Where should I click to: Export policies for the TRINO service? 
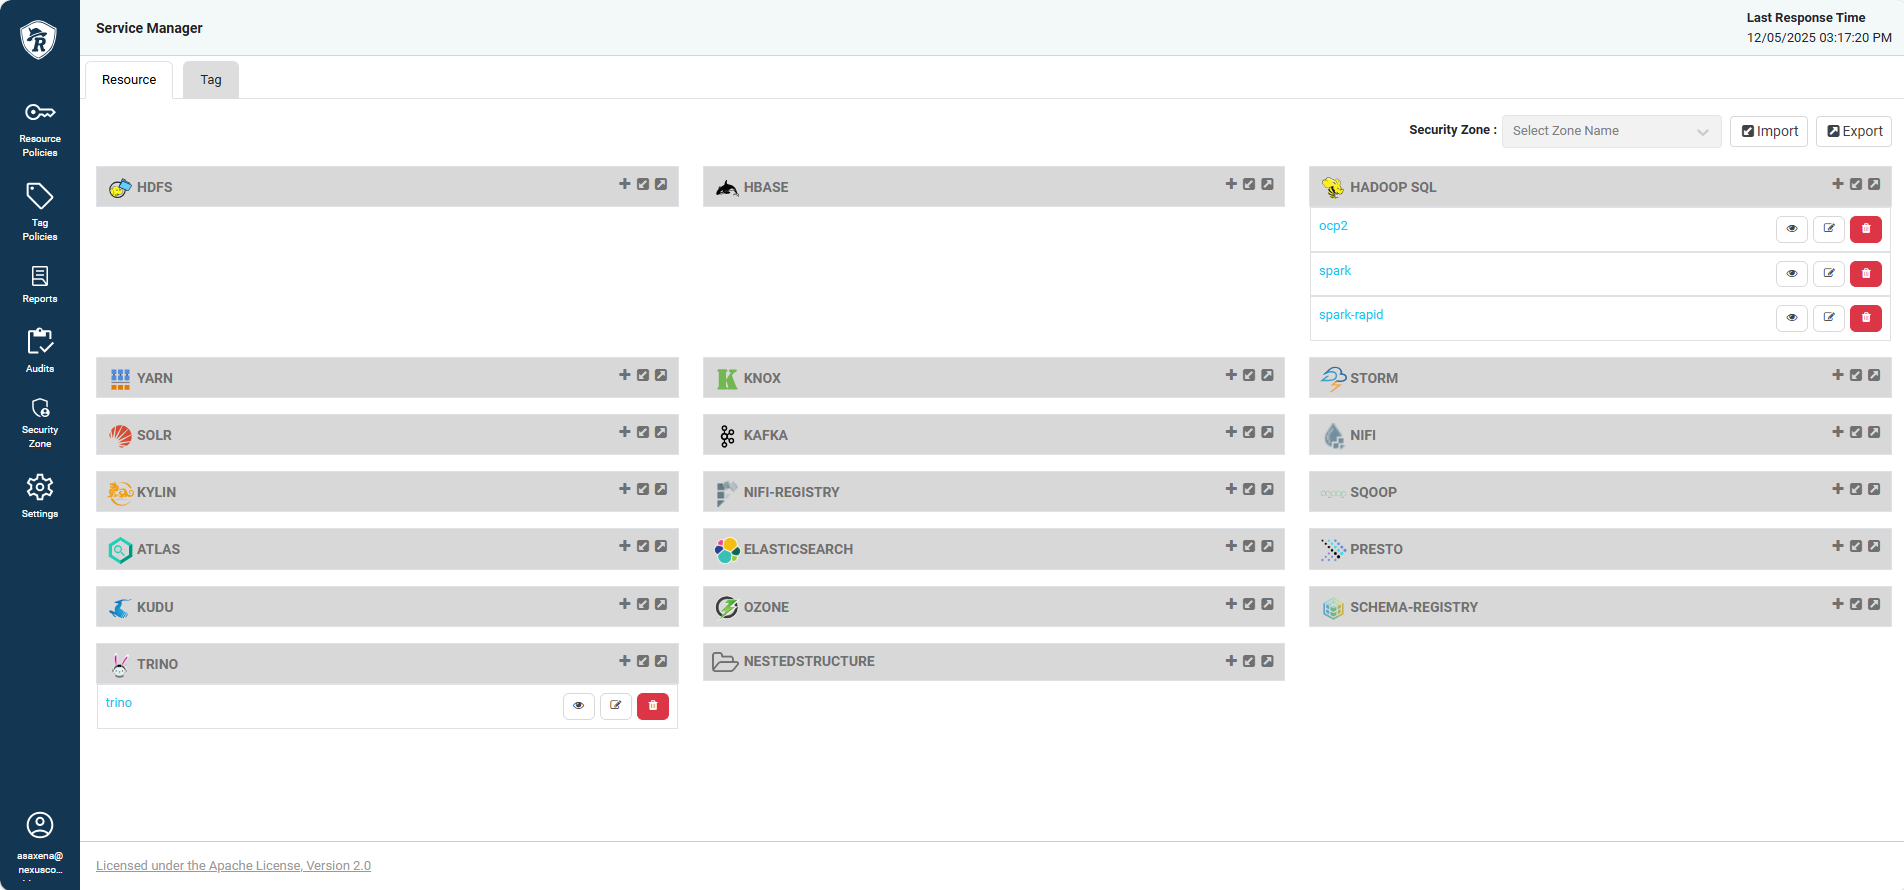[x=661, y=661]
